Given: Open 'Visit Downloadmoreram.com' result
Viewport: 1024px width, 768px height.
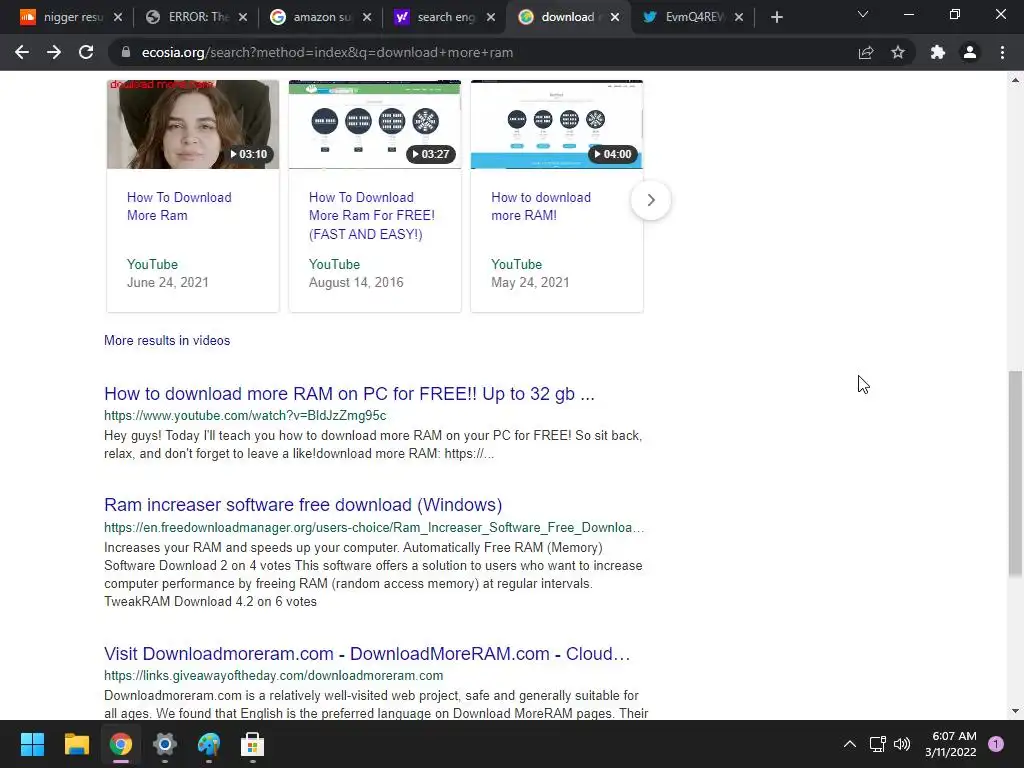Looking at the screenshot, I should point(367,654).
